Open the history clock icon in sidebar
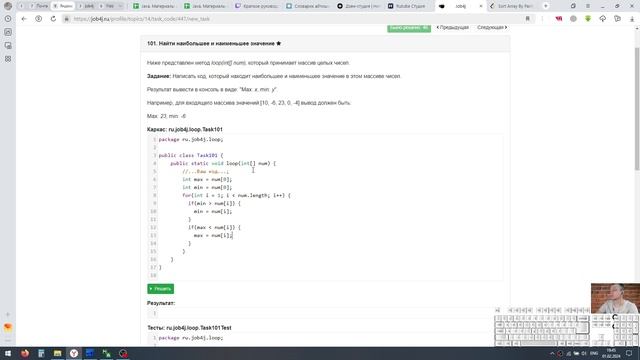Screen dimensions: 640x360 [x=8, y=19]
